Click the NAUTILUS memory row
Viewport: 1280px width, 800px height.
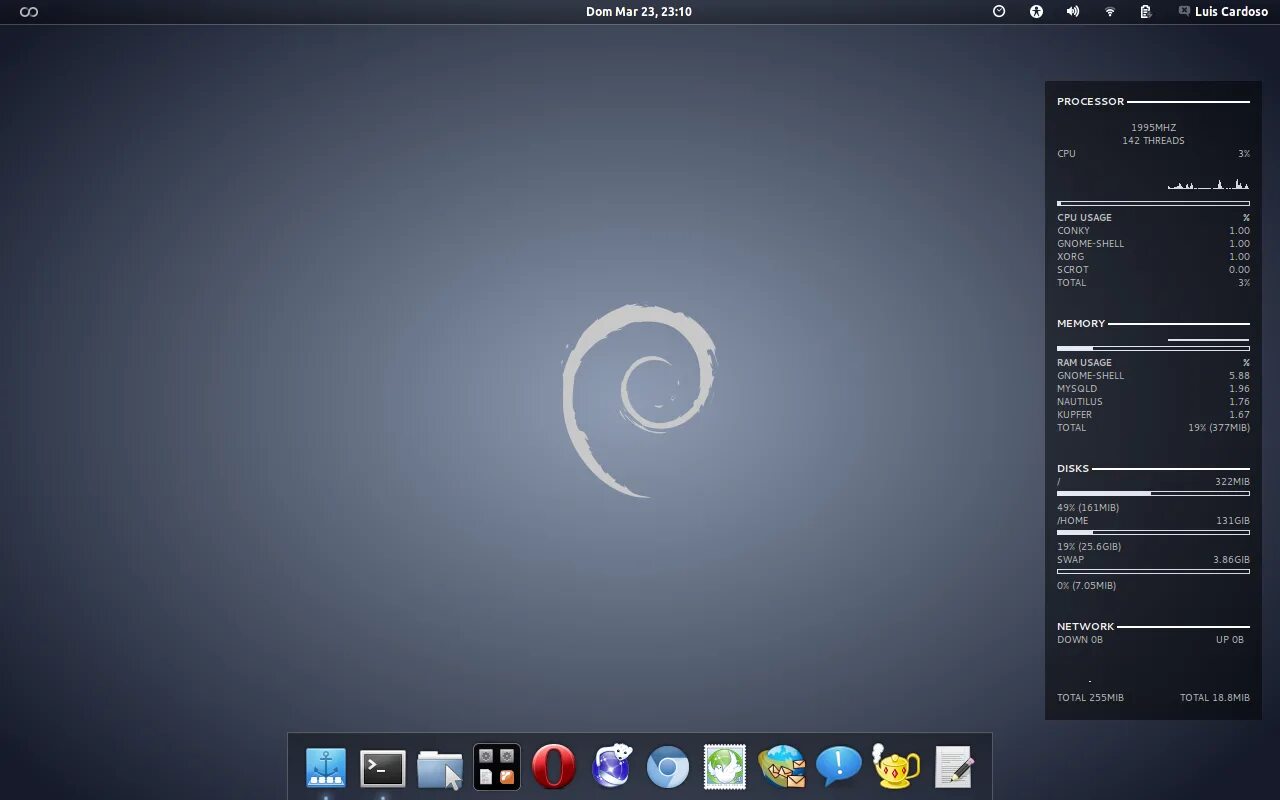click(1153, 402)
